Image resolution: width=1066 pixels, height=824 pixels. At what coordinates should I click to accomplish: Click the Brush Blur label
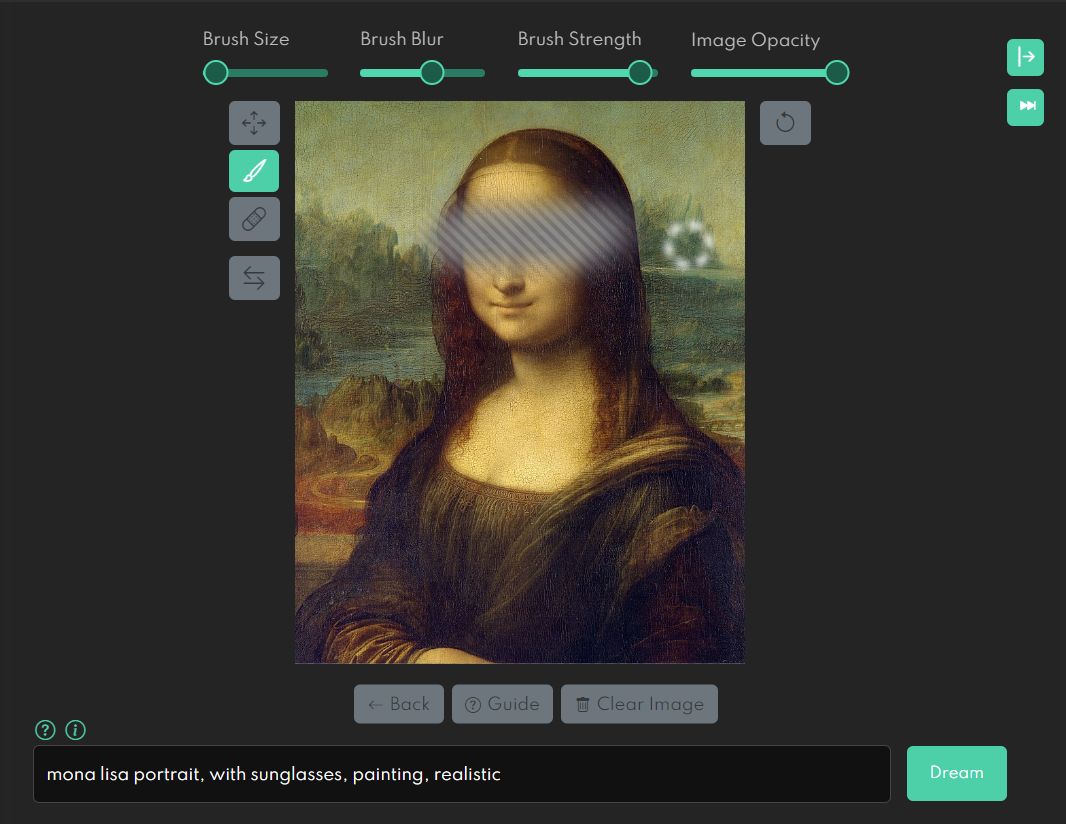402,39
